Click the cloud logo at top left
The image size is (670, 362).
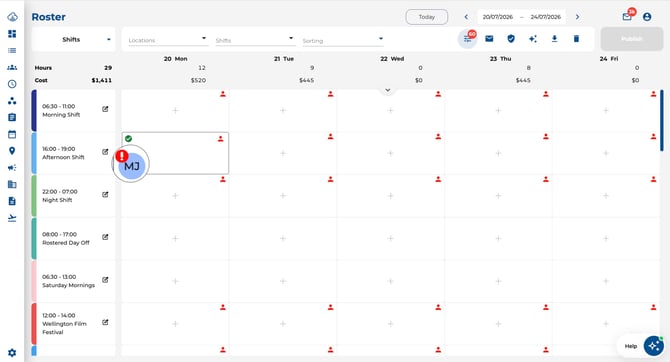pyautogui.click(x=12, y=17)
